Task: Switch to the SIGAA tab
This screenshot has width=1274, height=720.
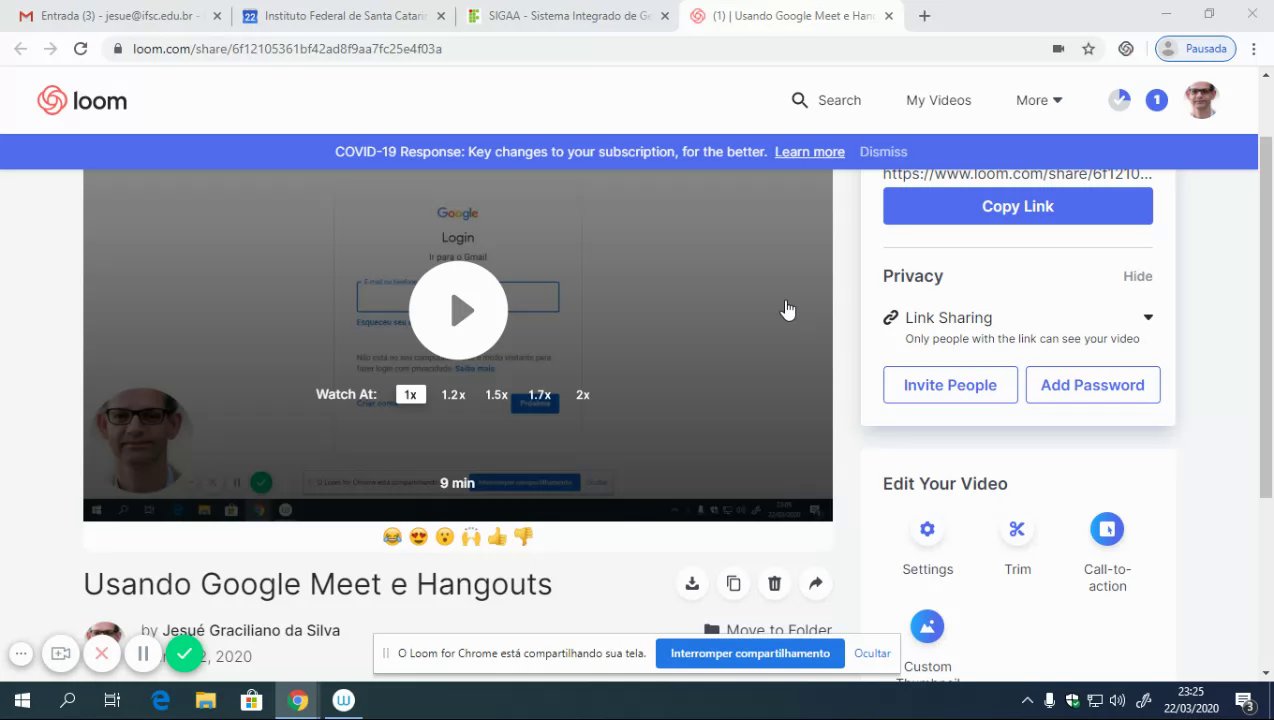Action: (x=567, y=16)
